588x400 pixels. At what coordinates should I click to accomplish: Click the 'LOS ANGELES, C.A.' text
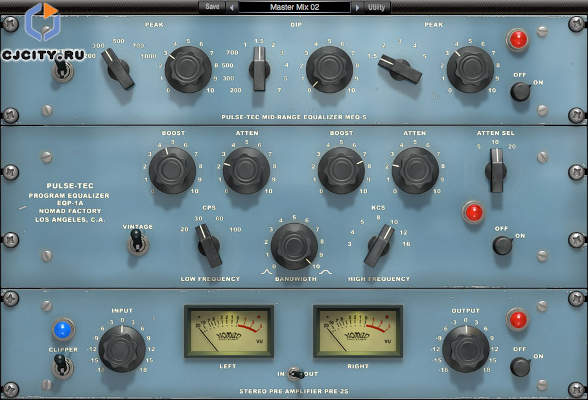70,220
